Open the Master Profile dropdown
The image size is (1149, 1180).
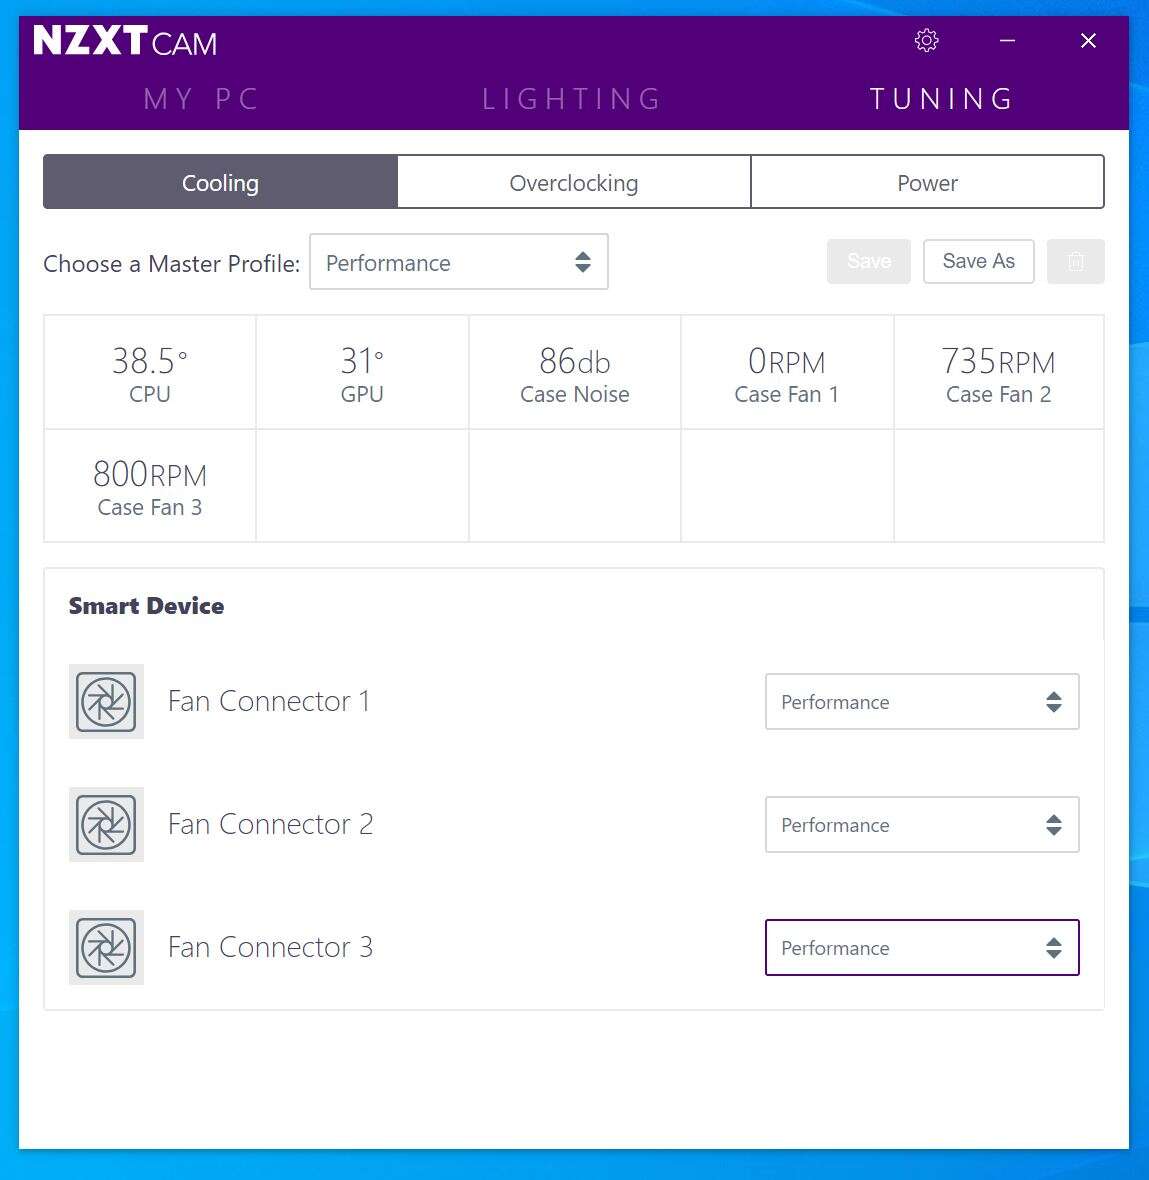point(458,262)
